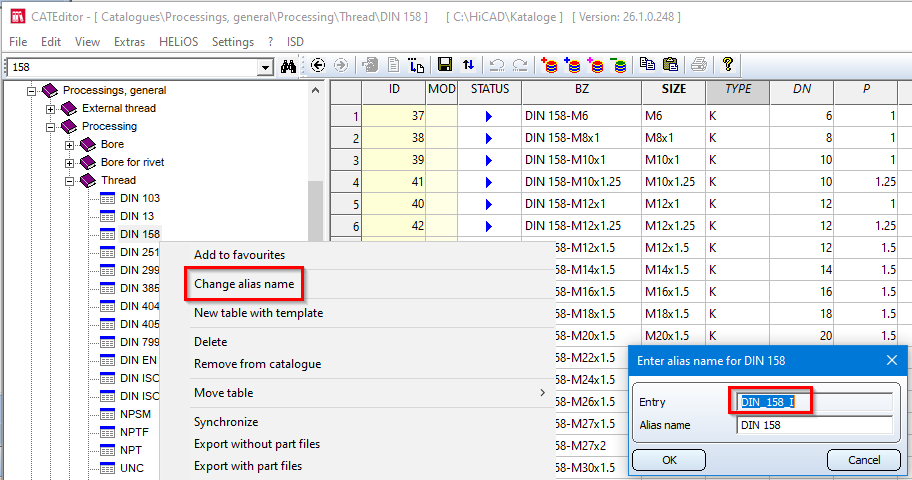The height and width of the screenshot is (480, 912).
Task: Click the CATEditor red app icon
Action: click(x=18, y=16)
